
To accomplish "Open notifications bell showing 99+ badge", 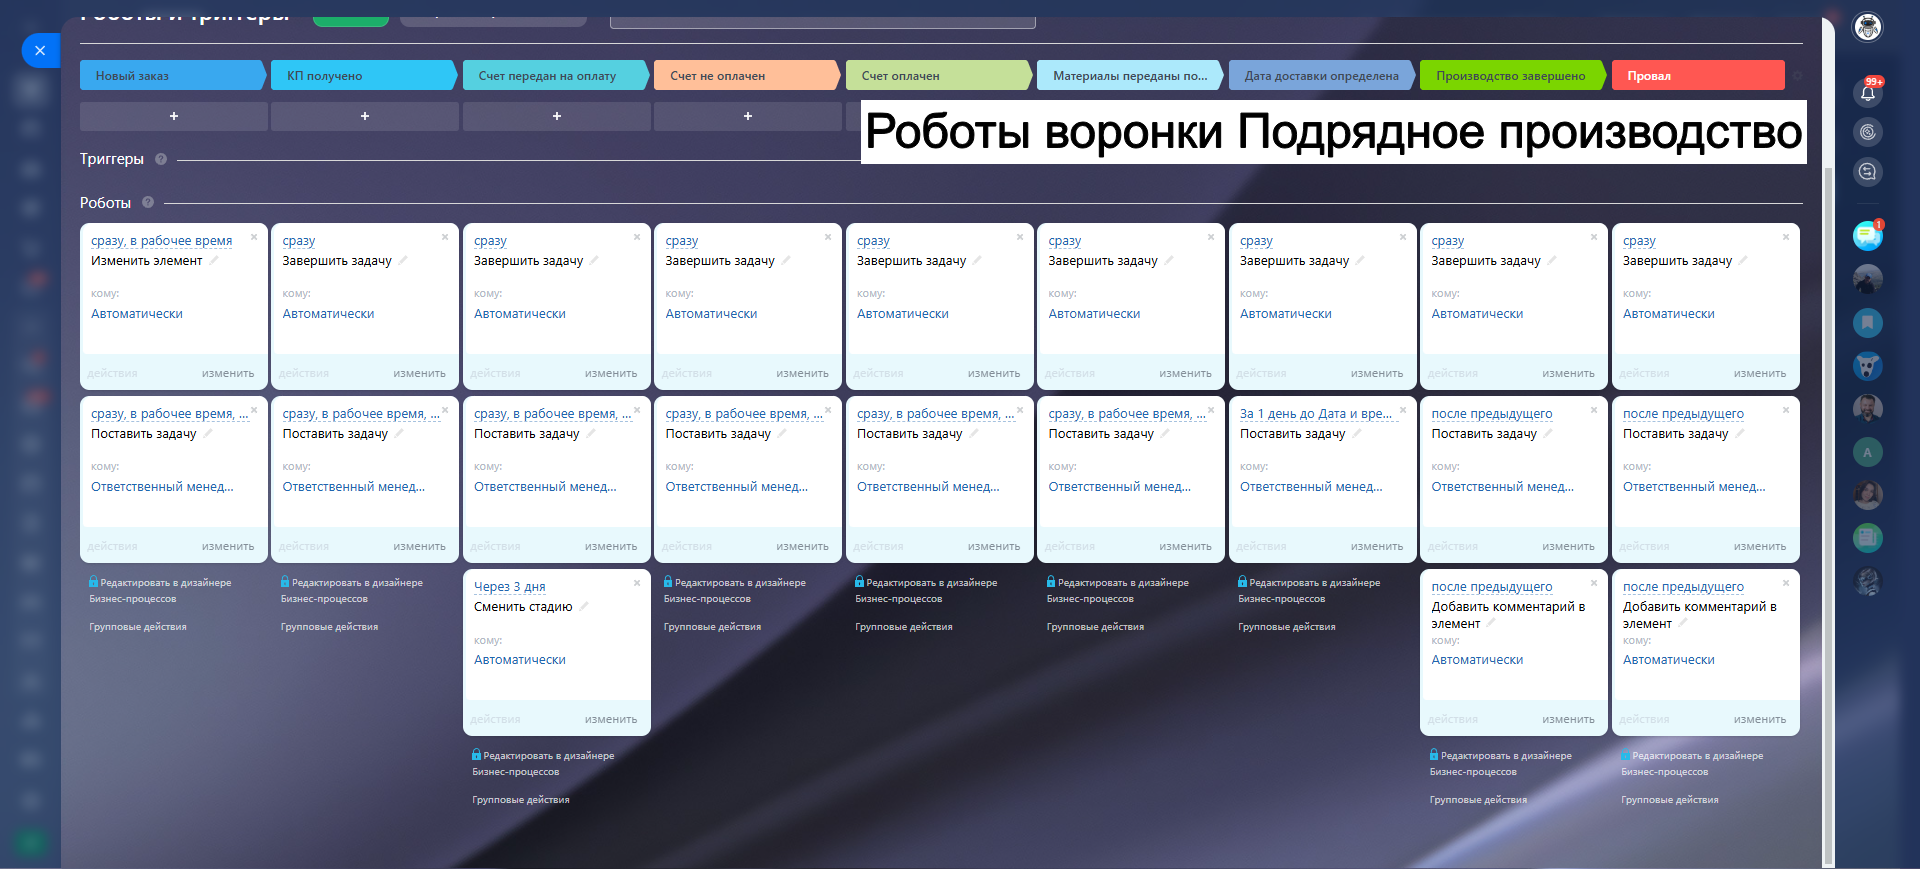I will [1867, 93].
